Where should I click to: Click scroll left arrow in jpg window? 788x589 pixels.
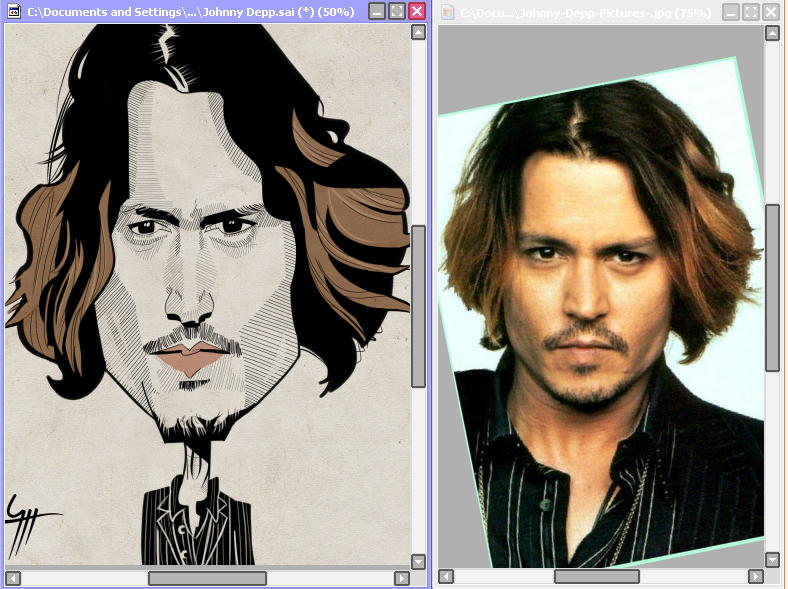(446, 576)
